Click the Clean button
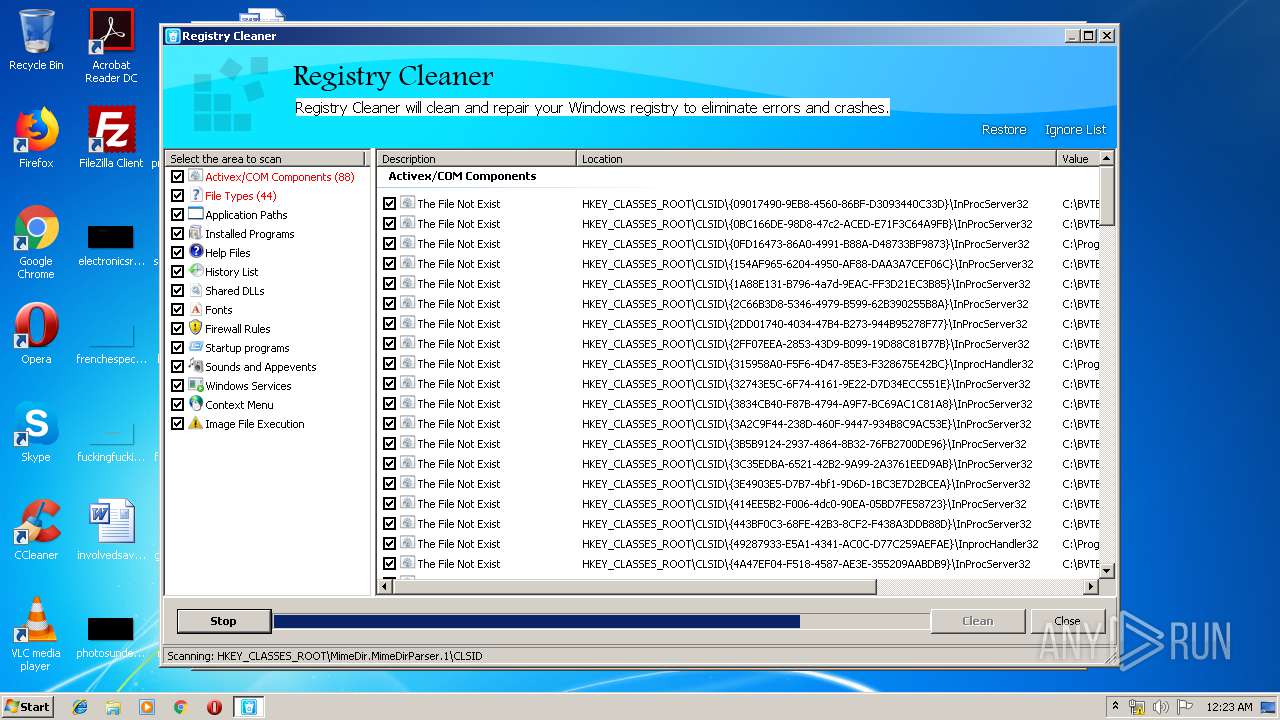The width and height of the screenshot is (1280, 720). pos(977,621)
